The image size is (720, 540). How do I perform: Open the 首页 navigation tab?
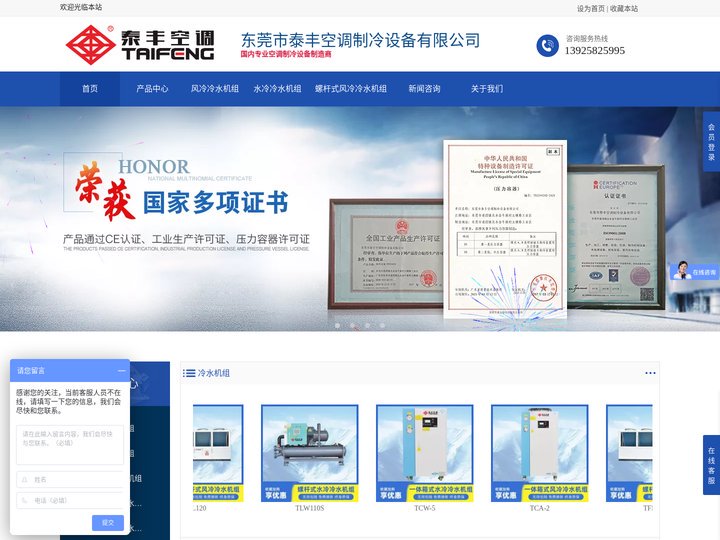[x=90, y=89]
